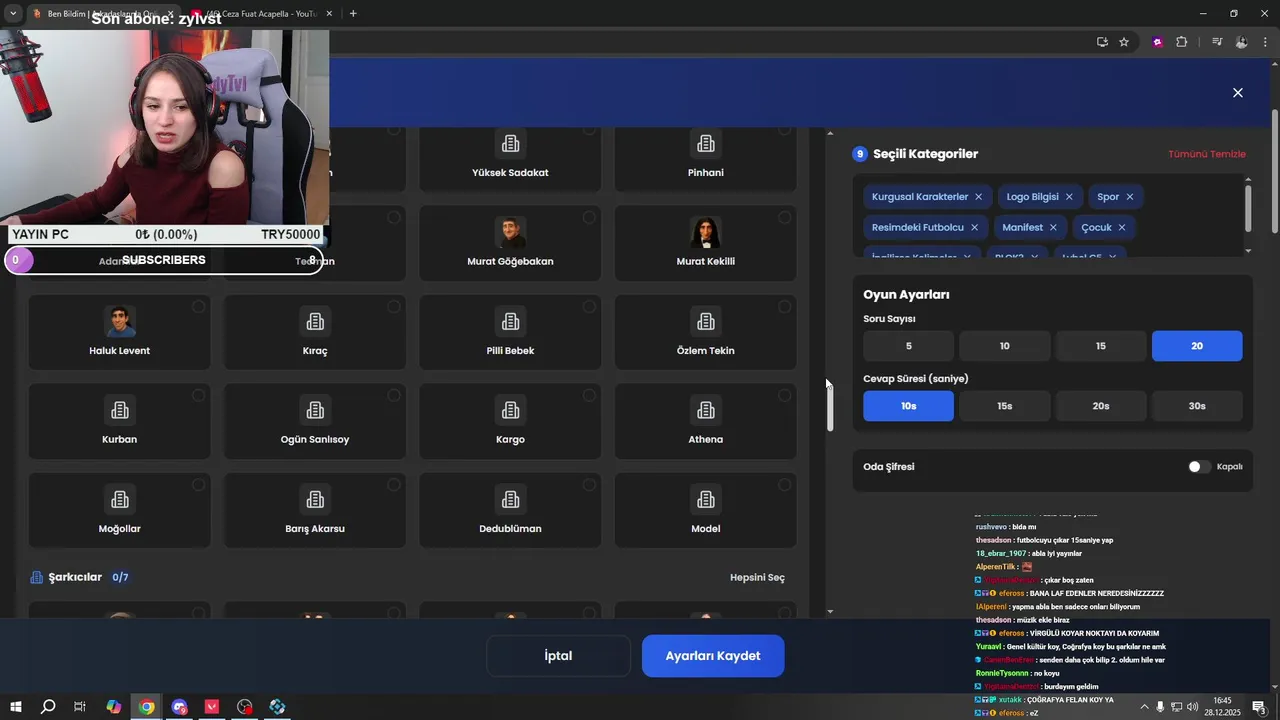Click the install app icon in address bar
1280x720 pixels.
[1102, 42]
